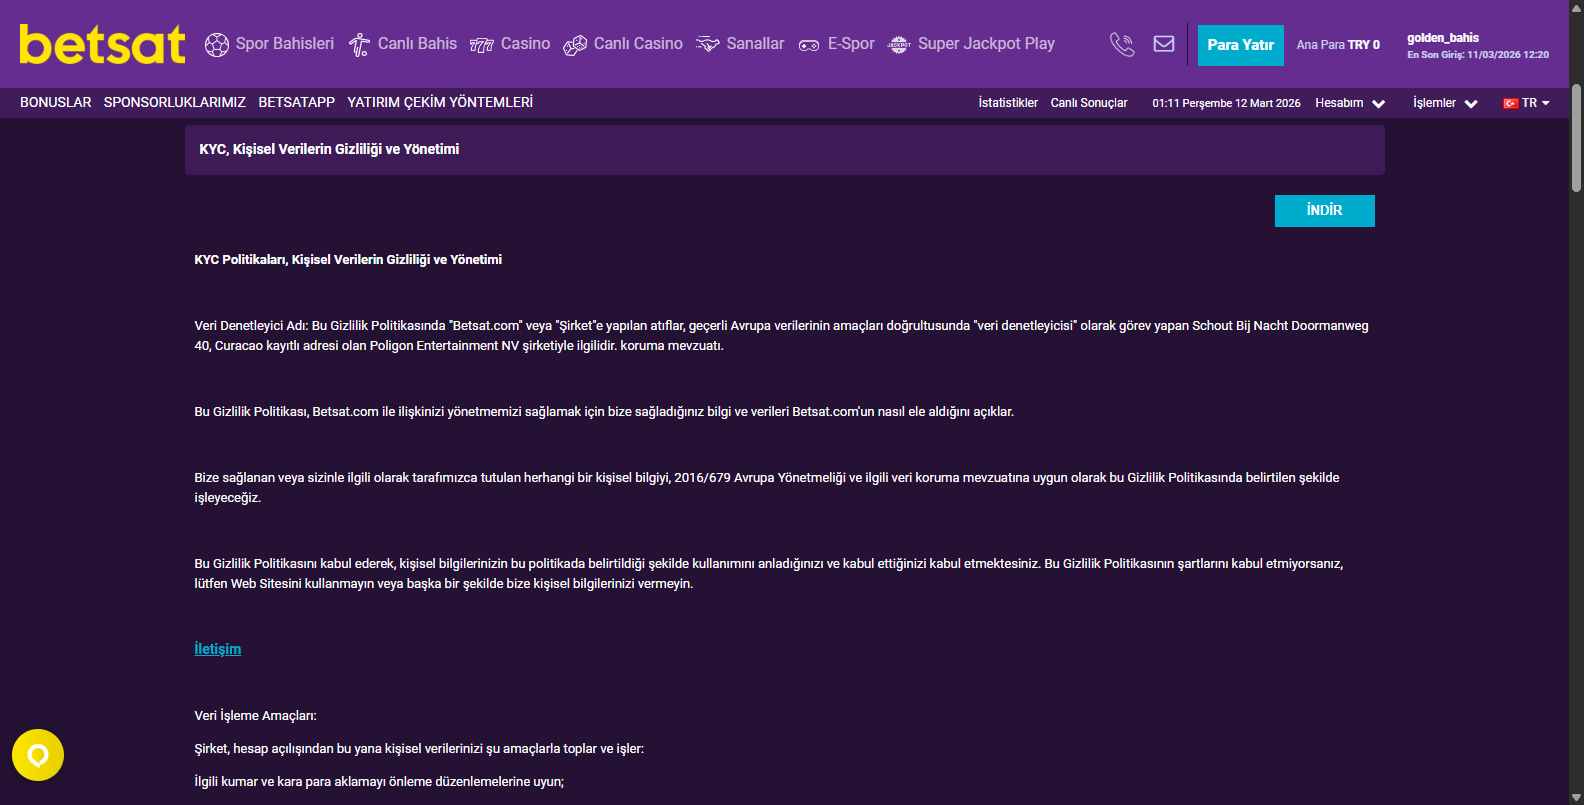Expand the İşlemler dropdown
Image resolution: width=1584 pixels, height=805 pixels.
click(x=1445, y=103)
